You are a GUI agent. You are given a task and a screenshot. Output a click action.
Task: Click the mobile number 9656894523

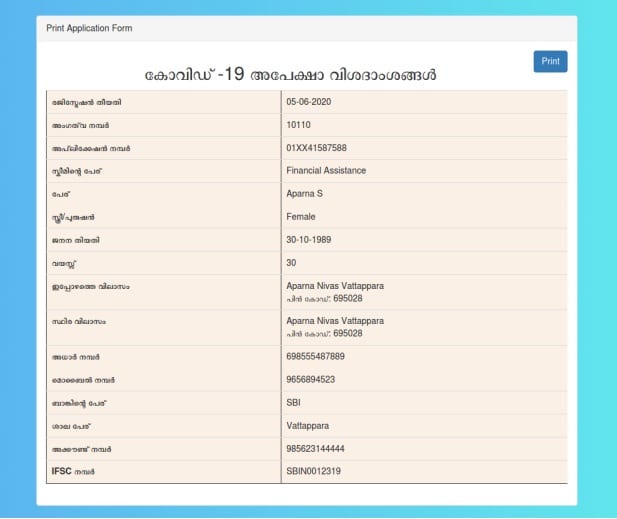311,379
